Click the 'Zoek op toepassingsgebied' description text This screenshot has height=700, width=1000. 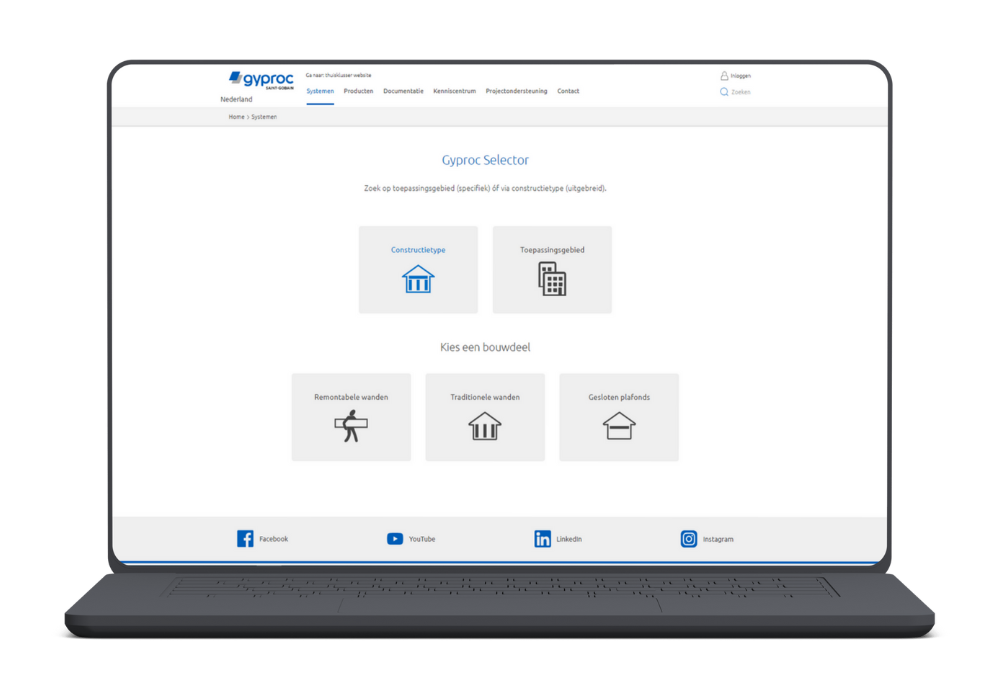(x=485, y=188)
